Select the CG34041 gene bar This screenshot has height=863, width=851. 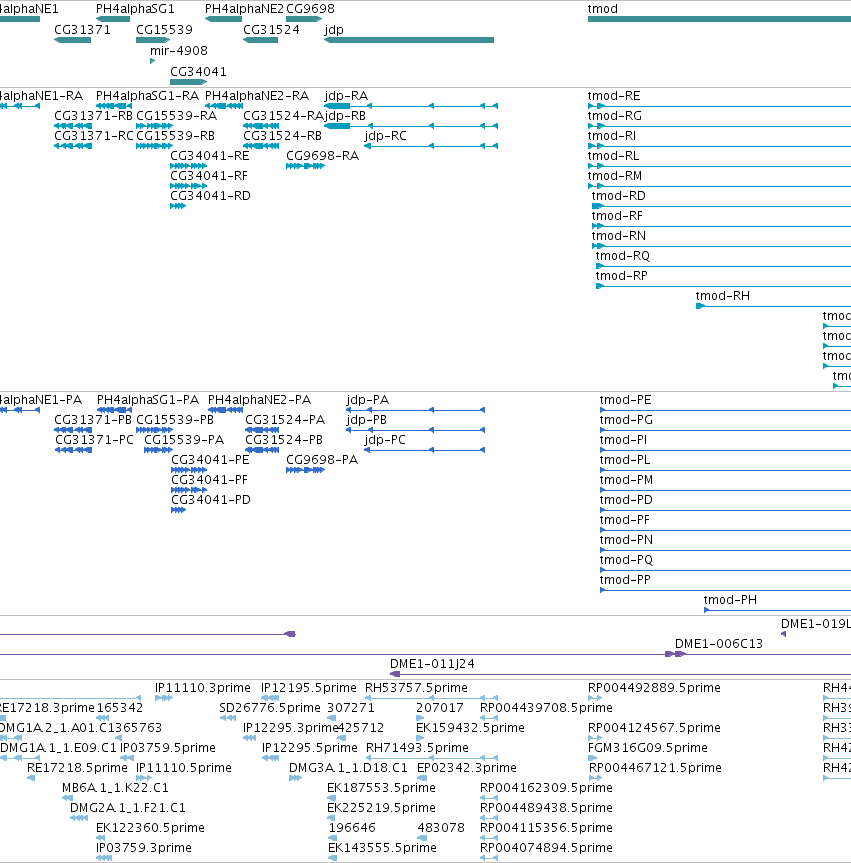pyautogui.click(x=188, y=82)
